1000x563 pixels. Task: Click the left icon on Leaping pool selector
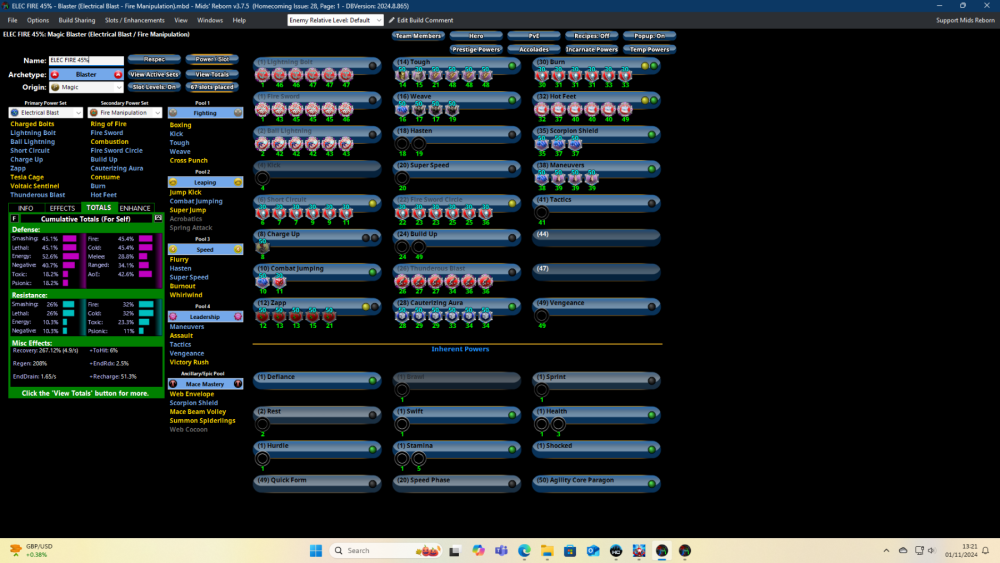pos(173,182)
